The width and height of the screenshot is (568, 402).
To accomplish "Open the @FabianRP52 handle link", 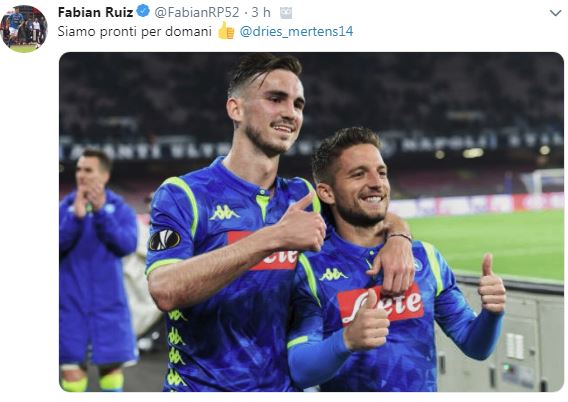I will pos(197,12).
